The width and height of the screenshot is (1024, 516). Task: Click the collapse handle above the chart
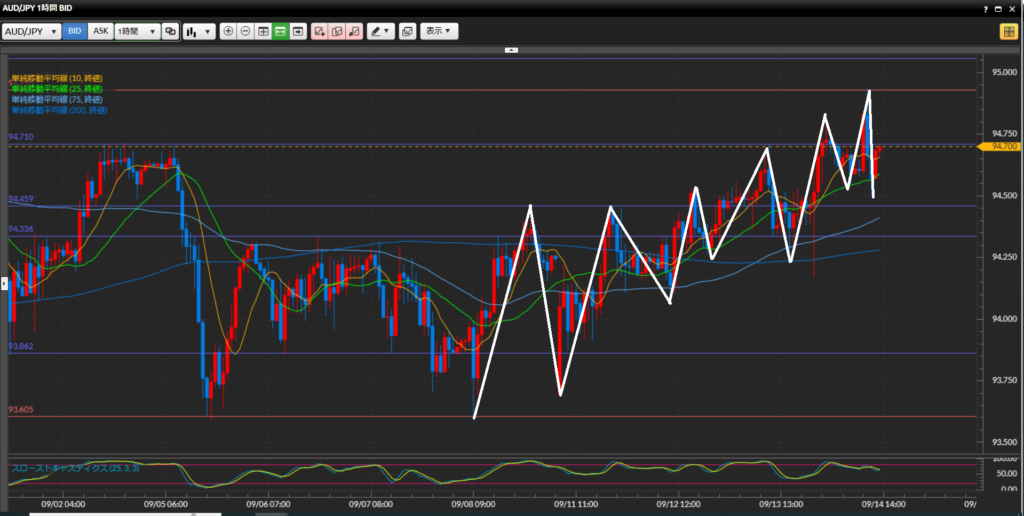[x=511, y=49]
